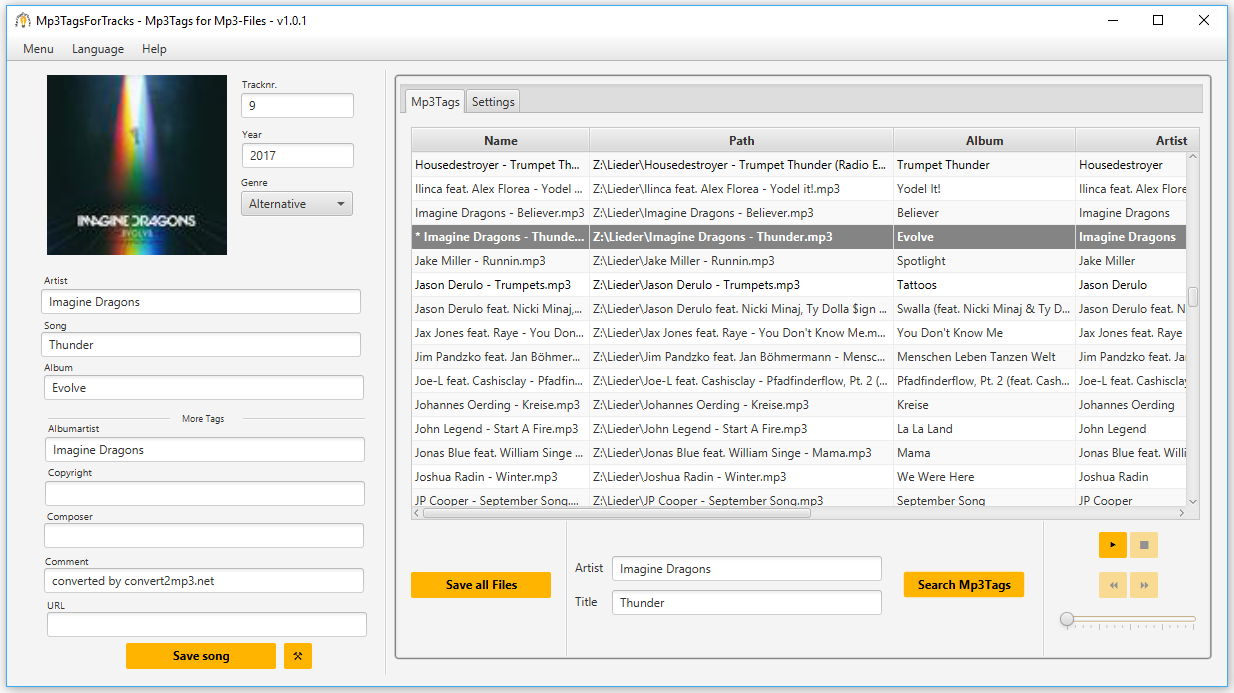Select row Ilinca feat. Alex Florea - Yodel
Image resolution: width=1234 pixels, height=693 pixels.
(799, 189)
